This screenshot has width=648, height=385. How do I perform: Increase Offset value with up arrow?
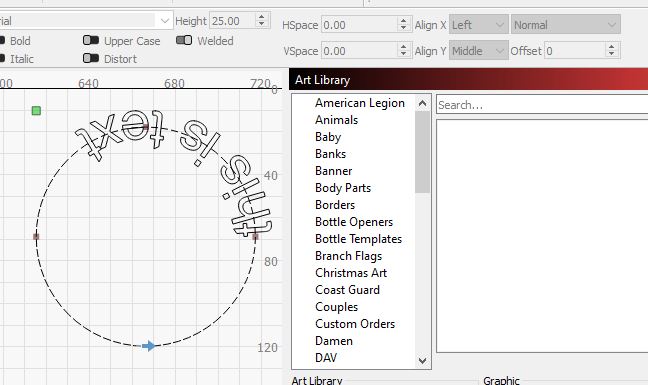coord(612,47)
